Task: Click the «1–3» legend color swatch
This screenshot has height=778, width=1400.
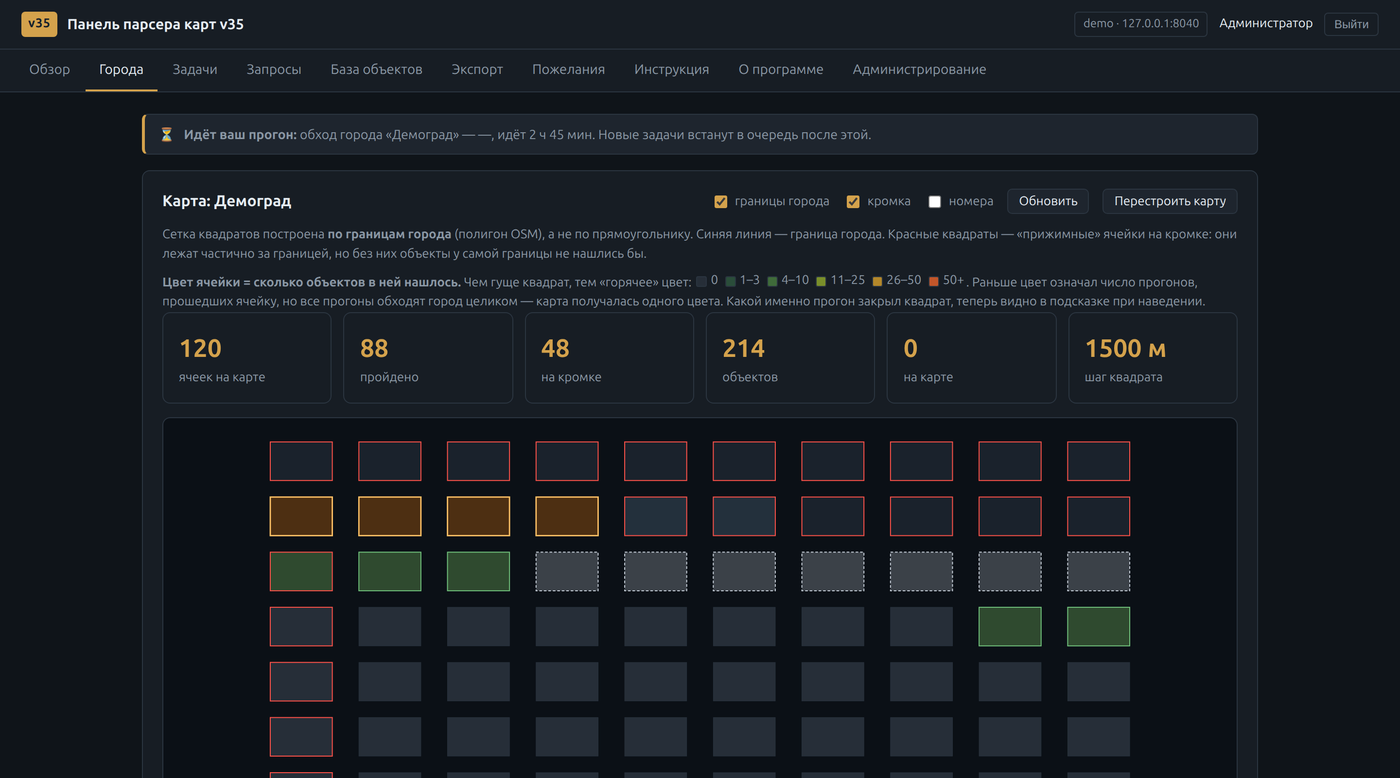Action: pyautogui.click(x=731, y=281)
